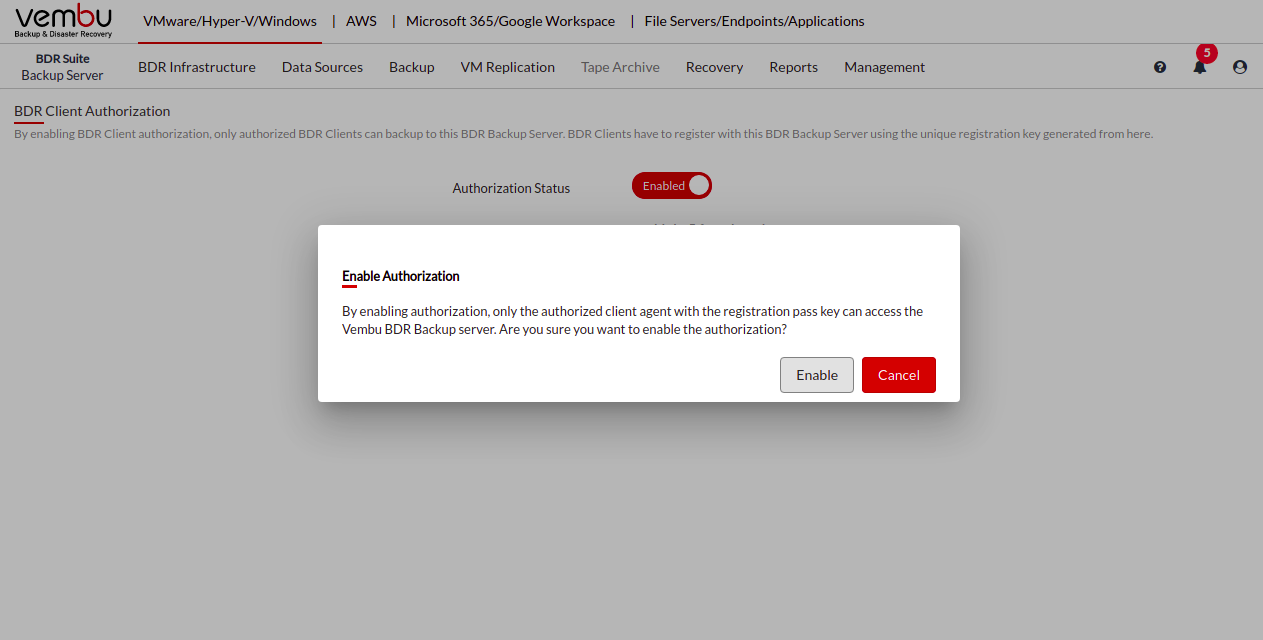Open the Backup menu
This screenshot has height=640, width=1263.
click(x=412, y=67)
